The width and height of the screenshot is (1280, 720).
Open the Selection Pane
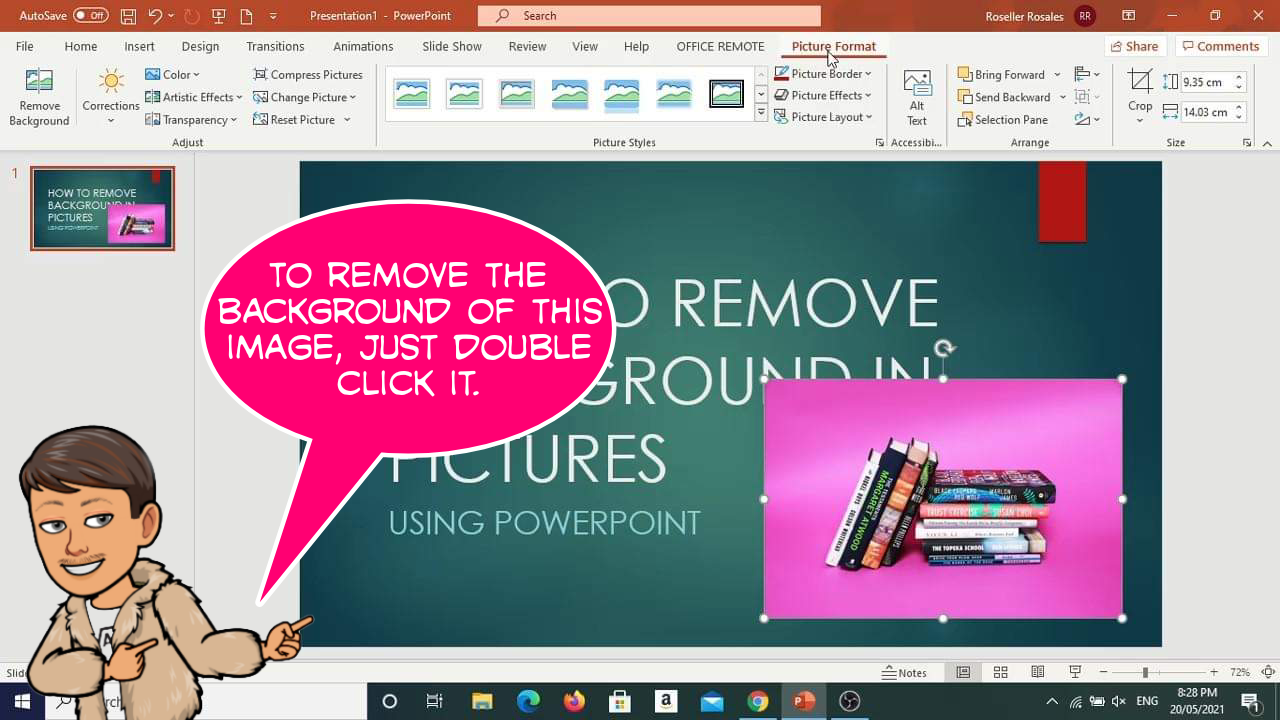coord(1003,119)
